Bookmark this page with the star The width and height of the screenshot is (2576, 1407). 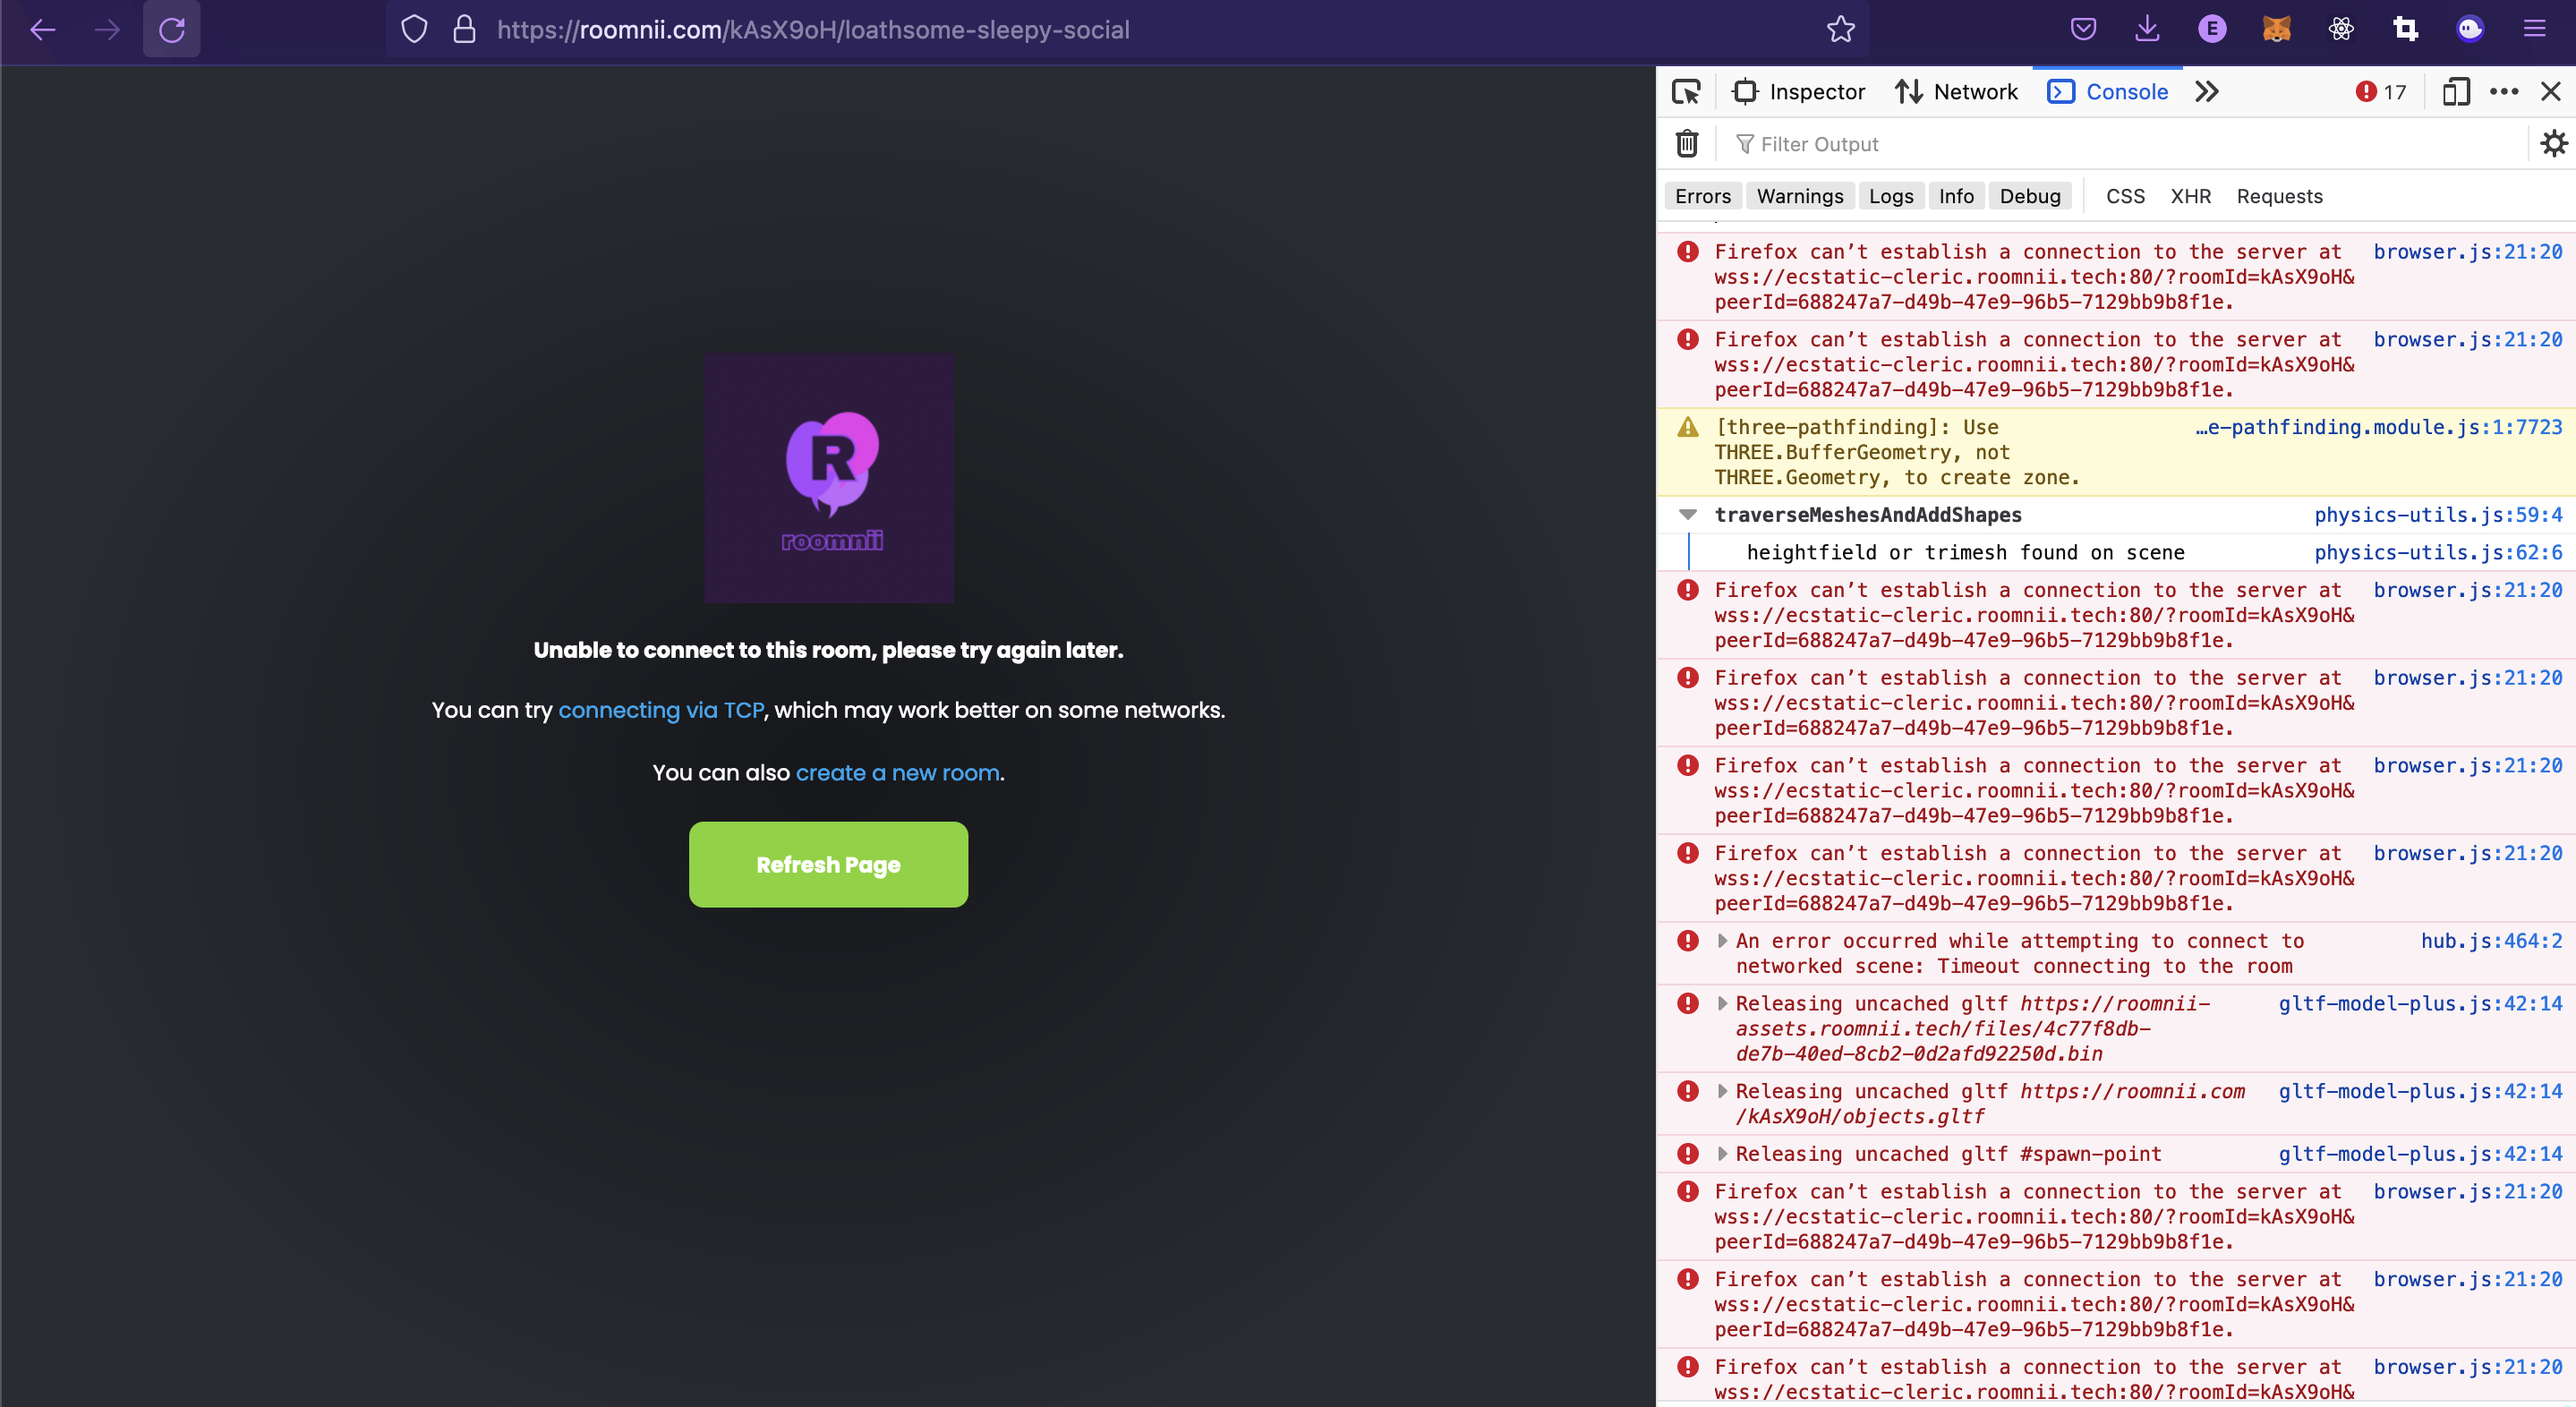1840,30
